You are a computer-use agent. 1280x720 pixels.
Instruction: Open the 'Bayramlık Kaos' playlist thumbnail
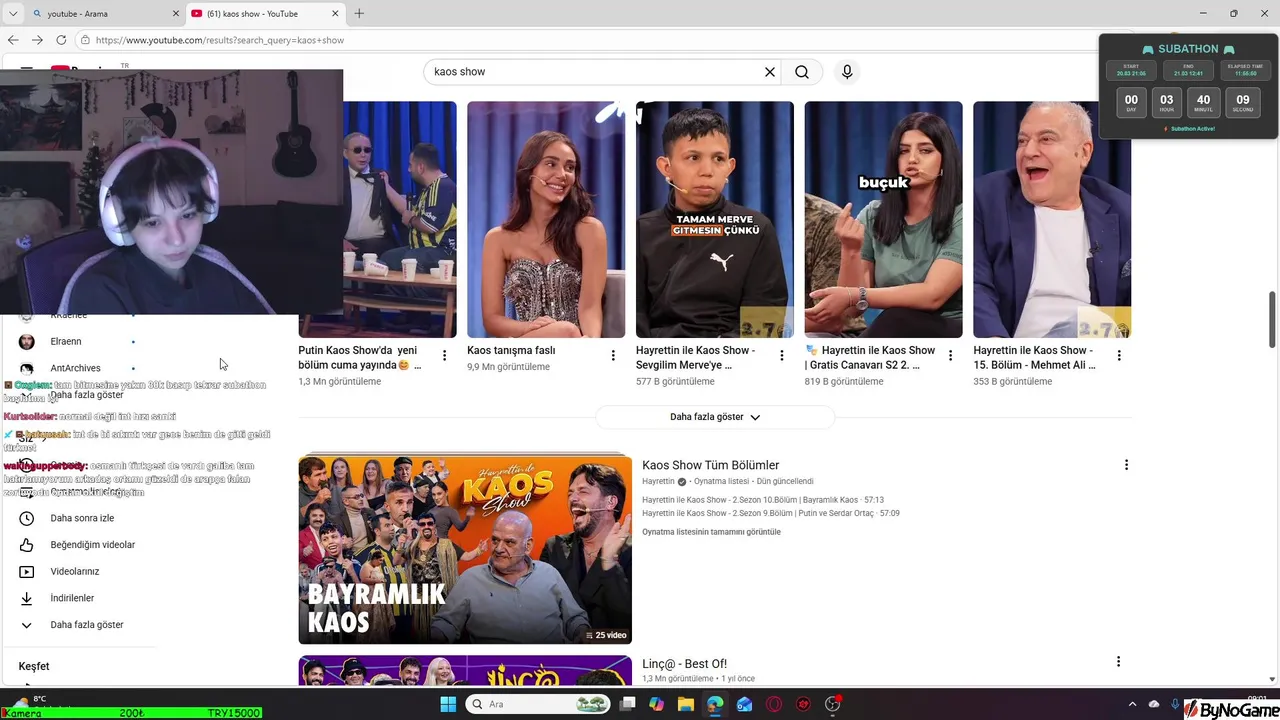point(465,550)
